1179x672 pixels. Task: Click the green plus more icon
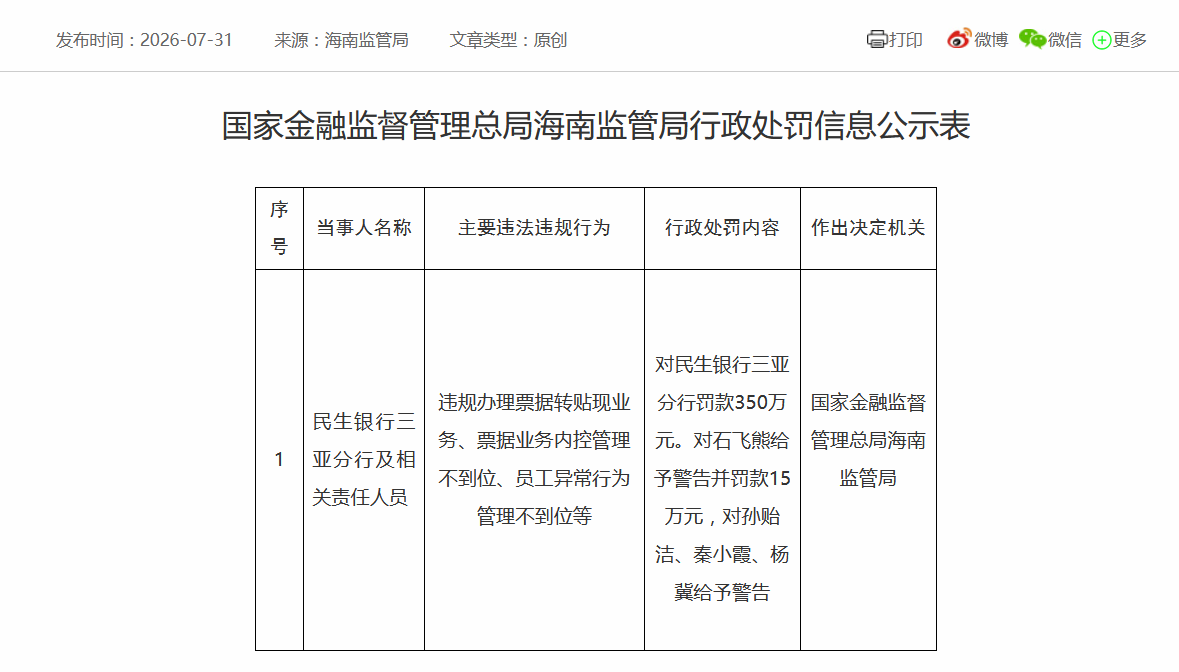click(1102, 40)
